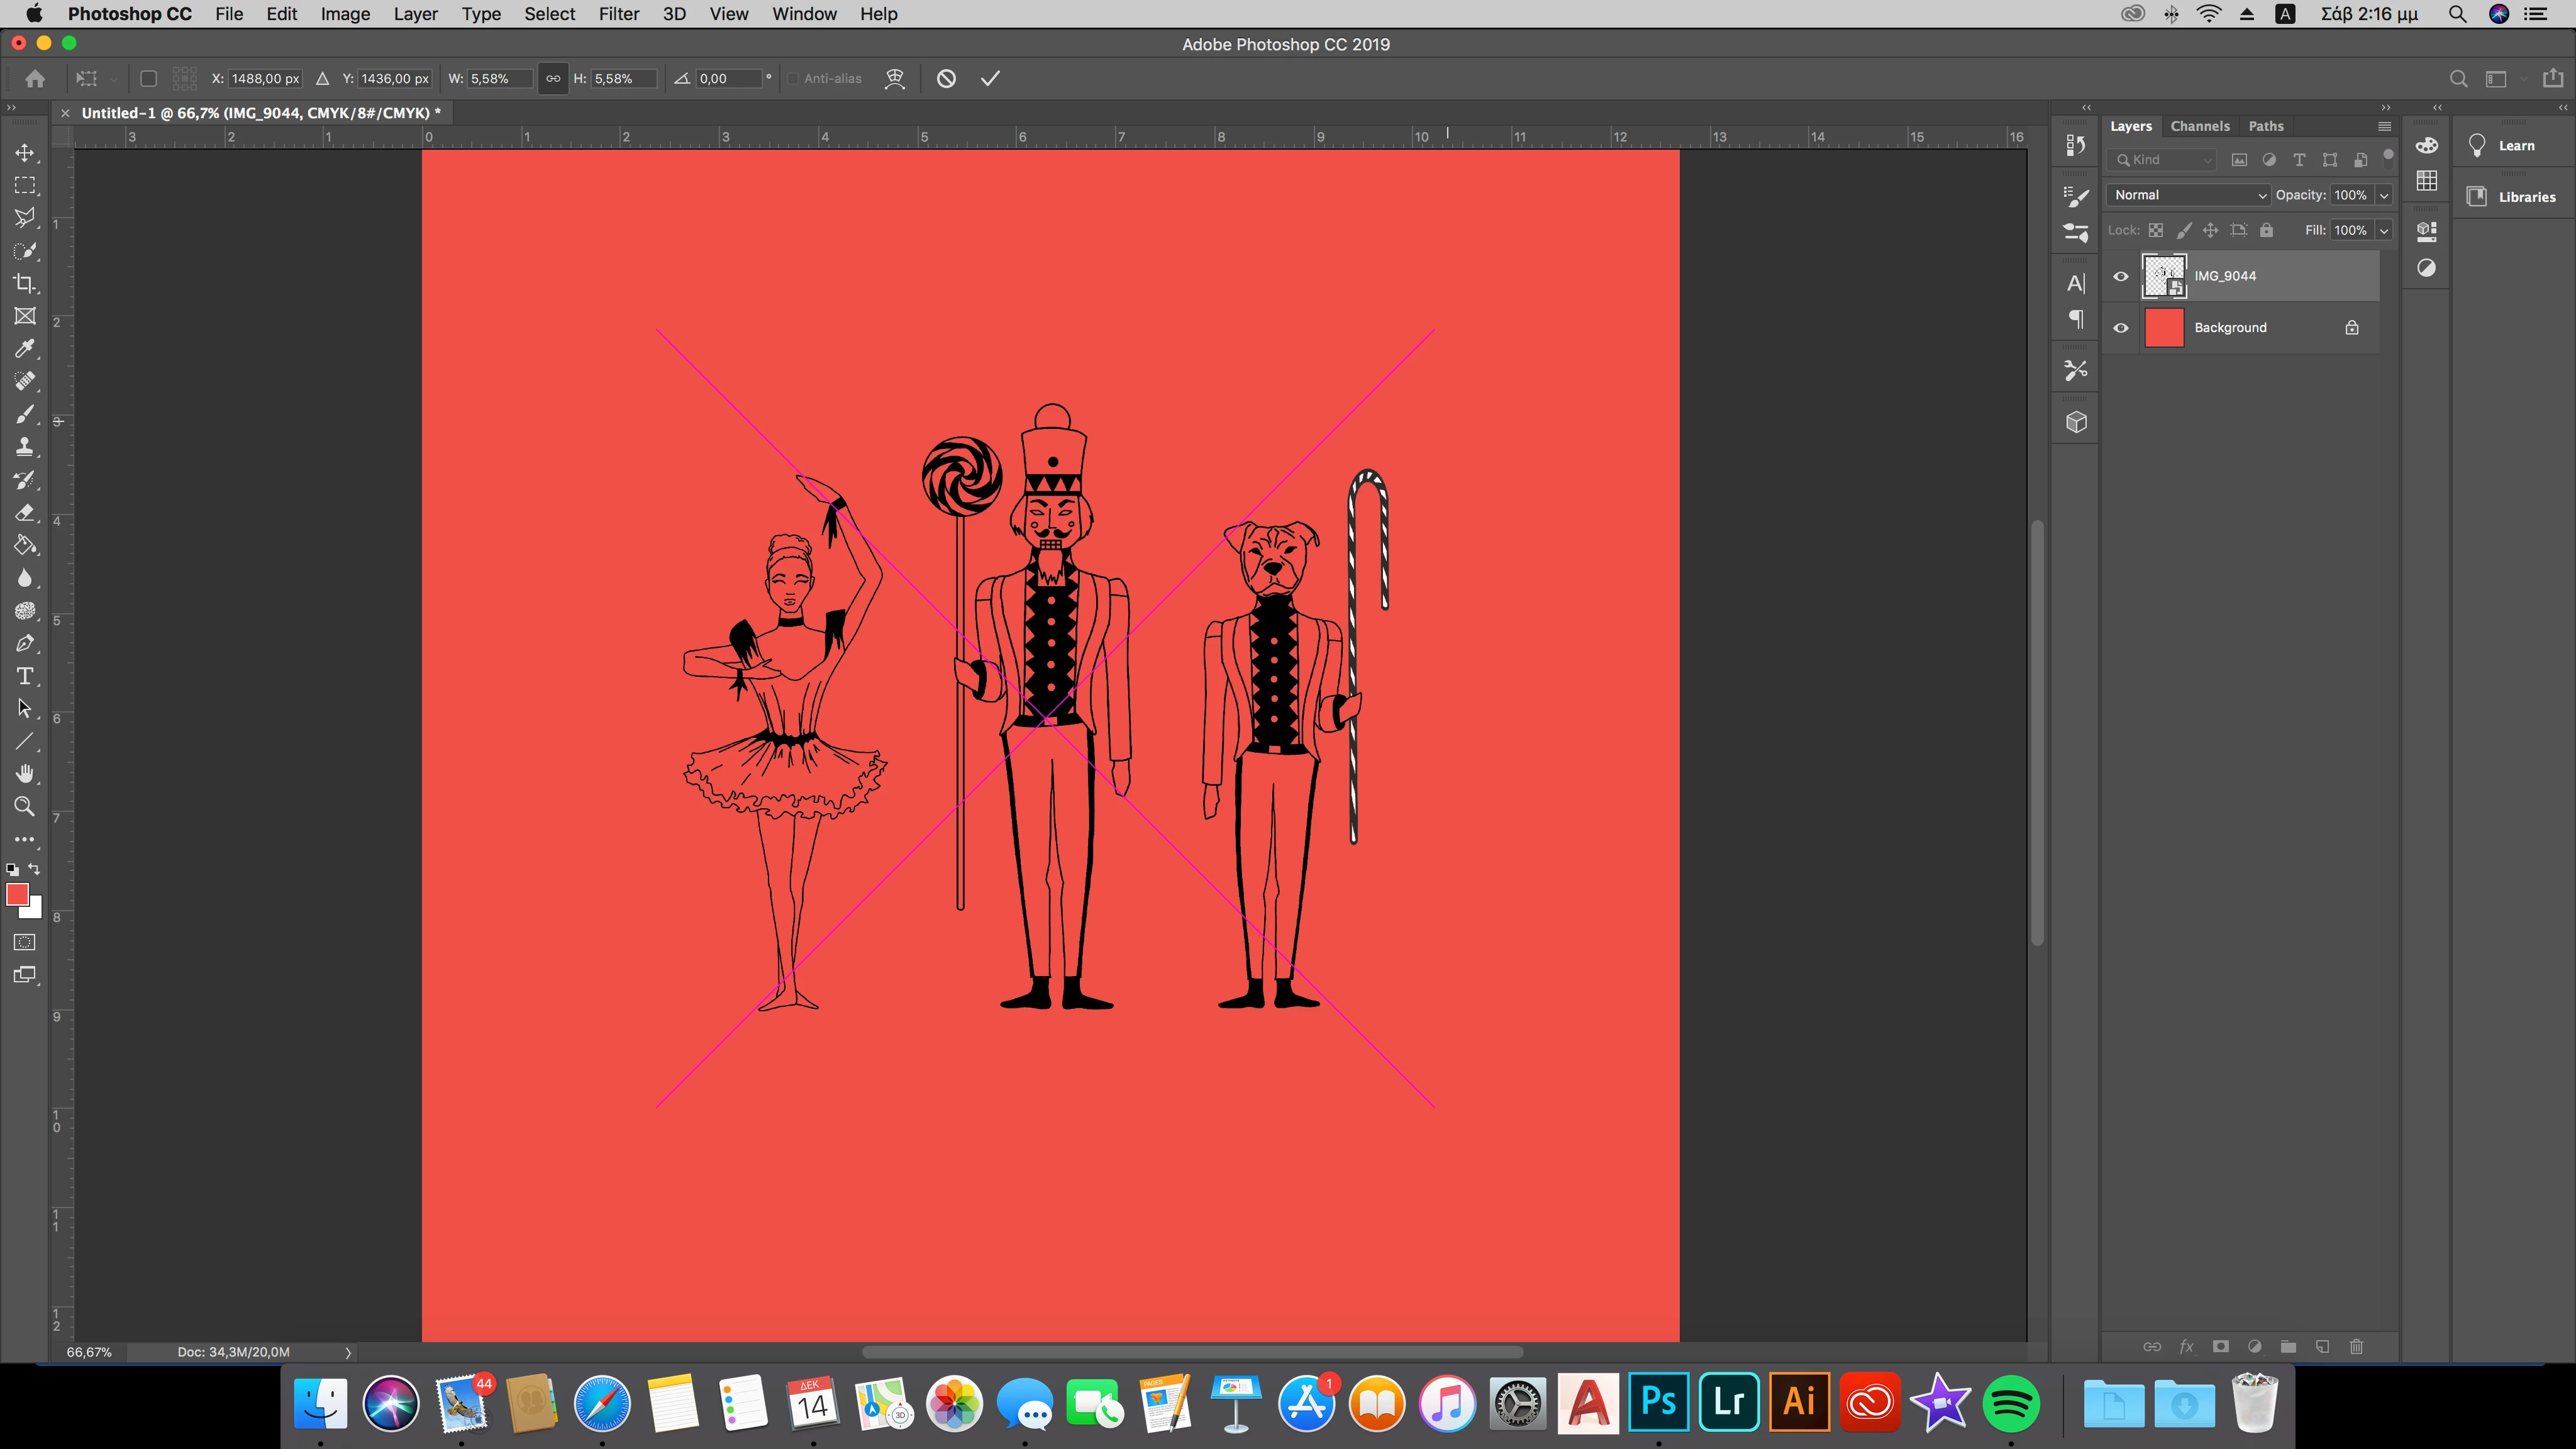Hide the IMG_9044 layer visibility eye
This screenshot has height=1449, width=2576.
[2121, 277]
